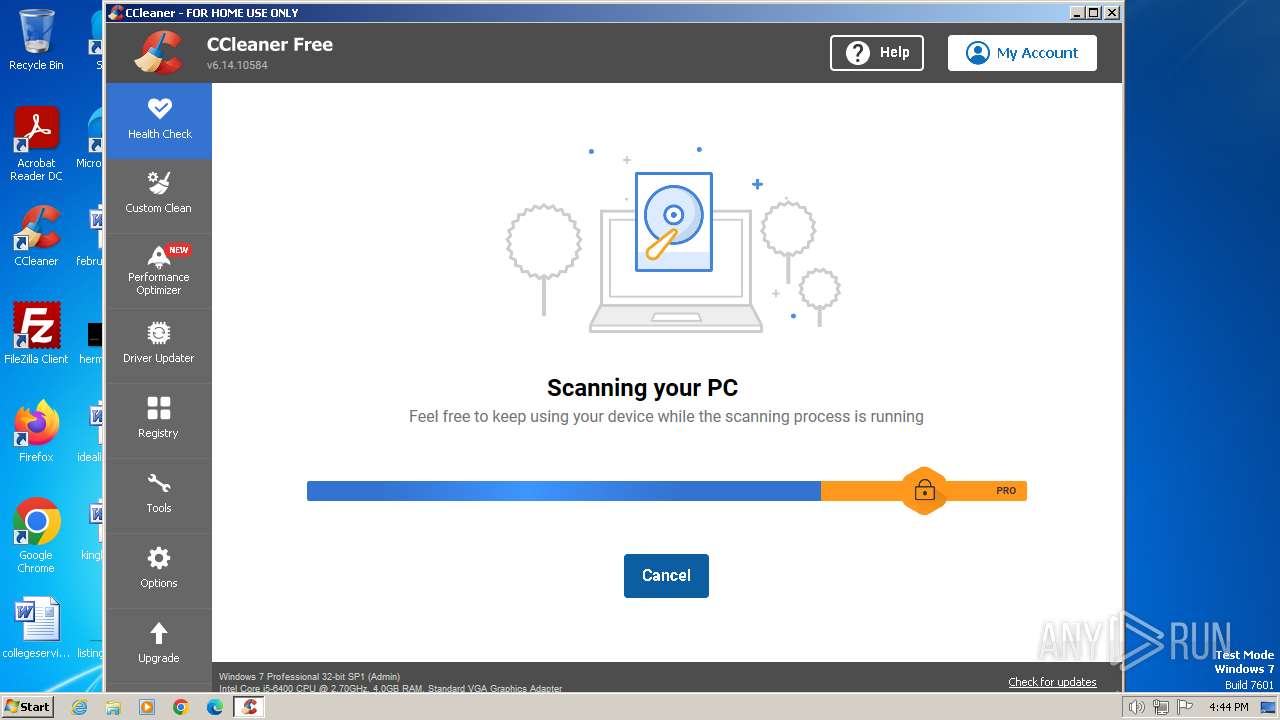Screen dimensions: 1280x720
Task: Open the Tools section
Action: (x=159, y=496)
